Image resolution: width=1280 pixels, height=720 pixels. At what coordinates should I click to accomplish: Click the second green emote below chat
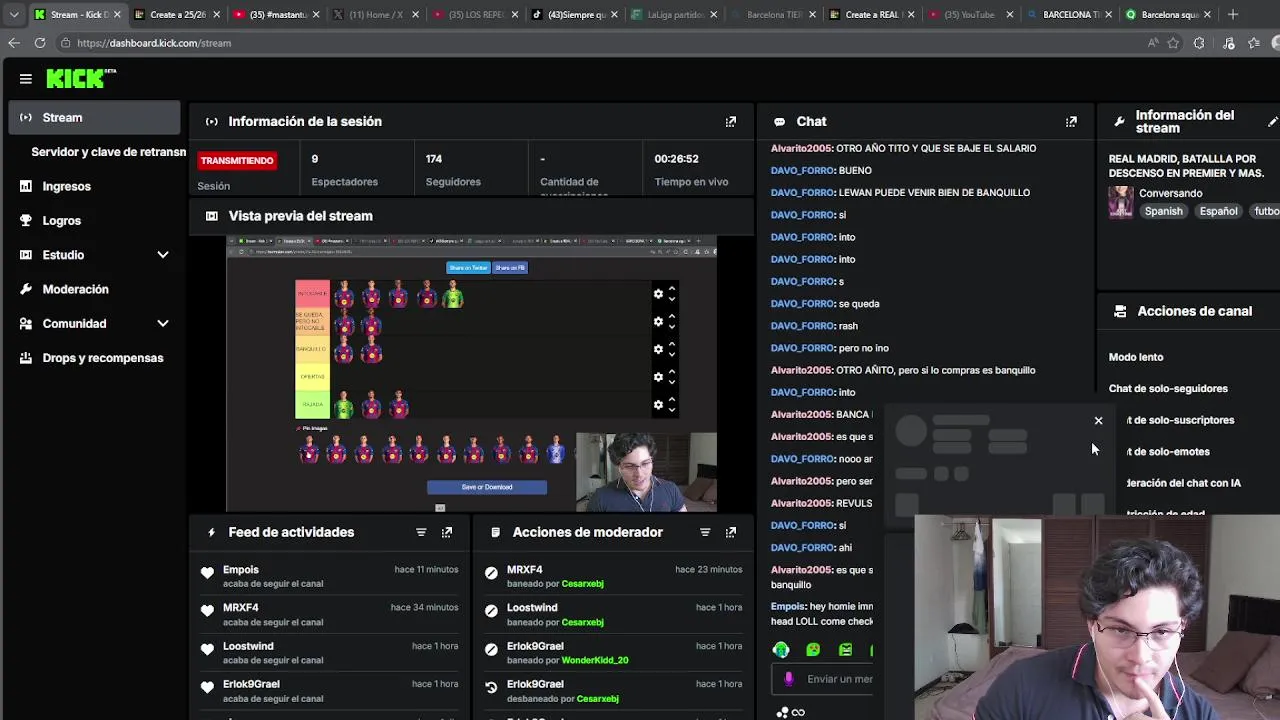(813, 650)
